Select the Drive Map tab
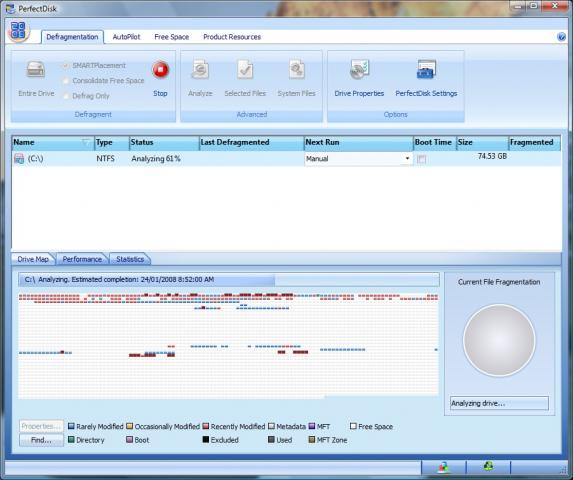The width and height of the screenshot is (573, 480). 33,259
